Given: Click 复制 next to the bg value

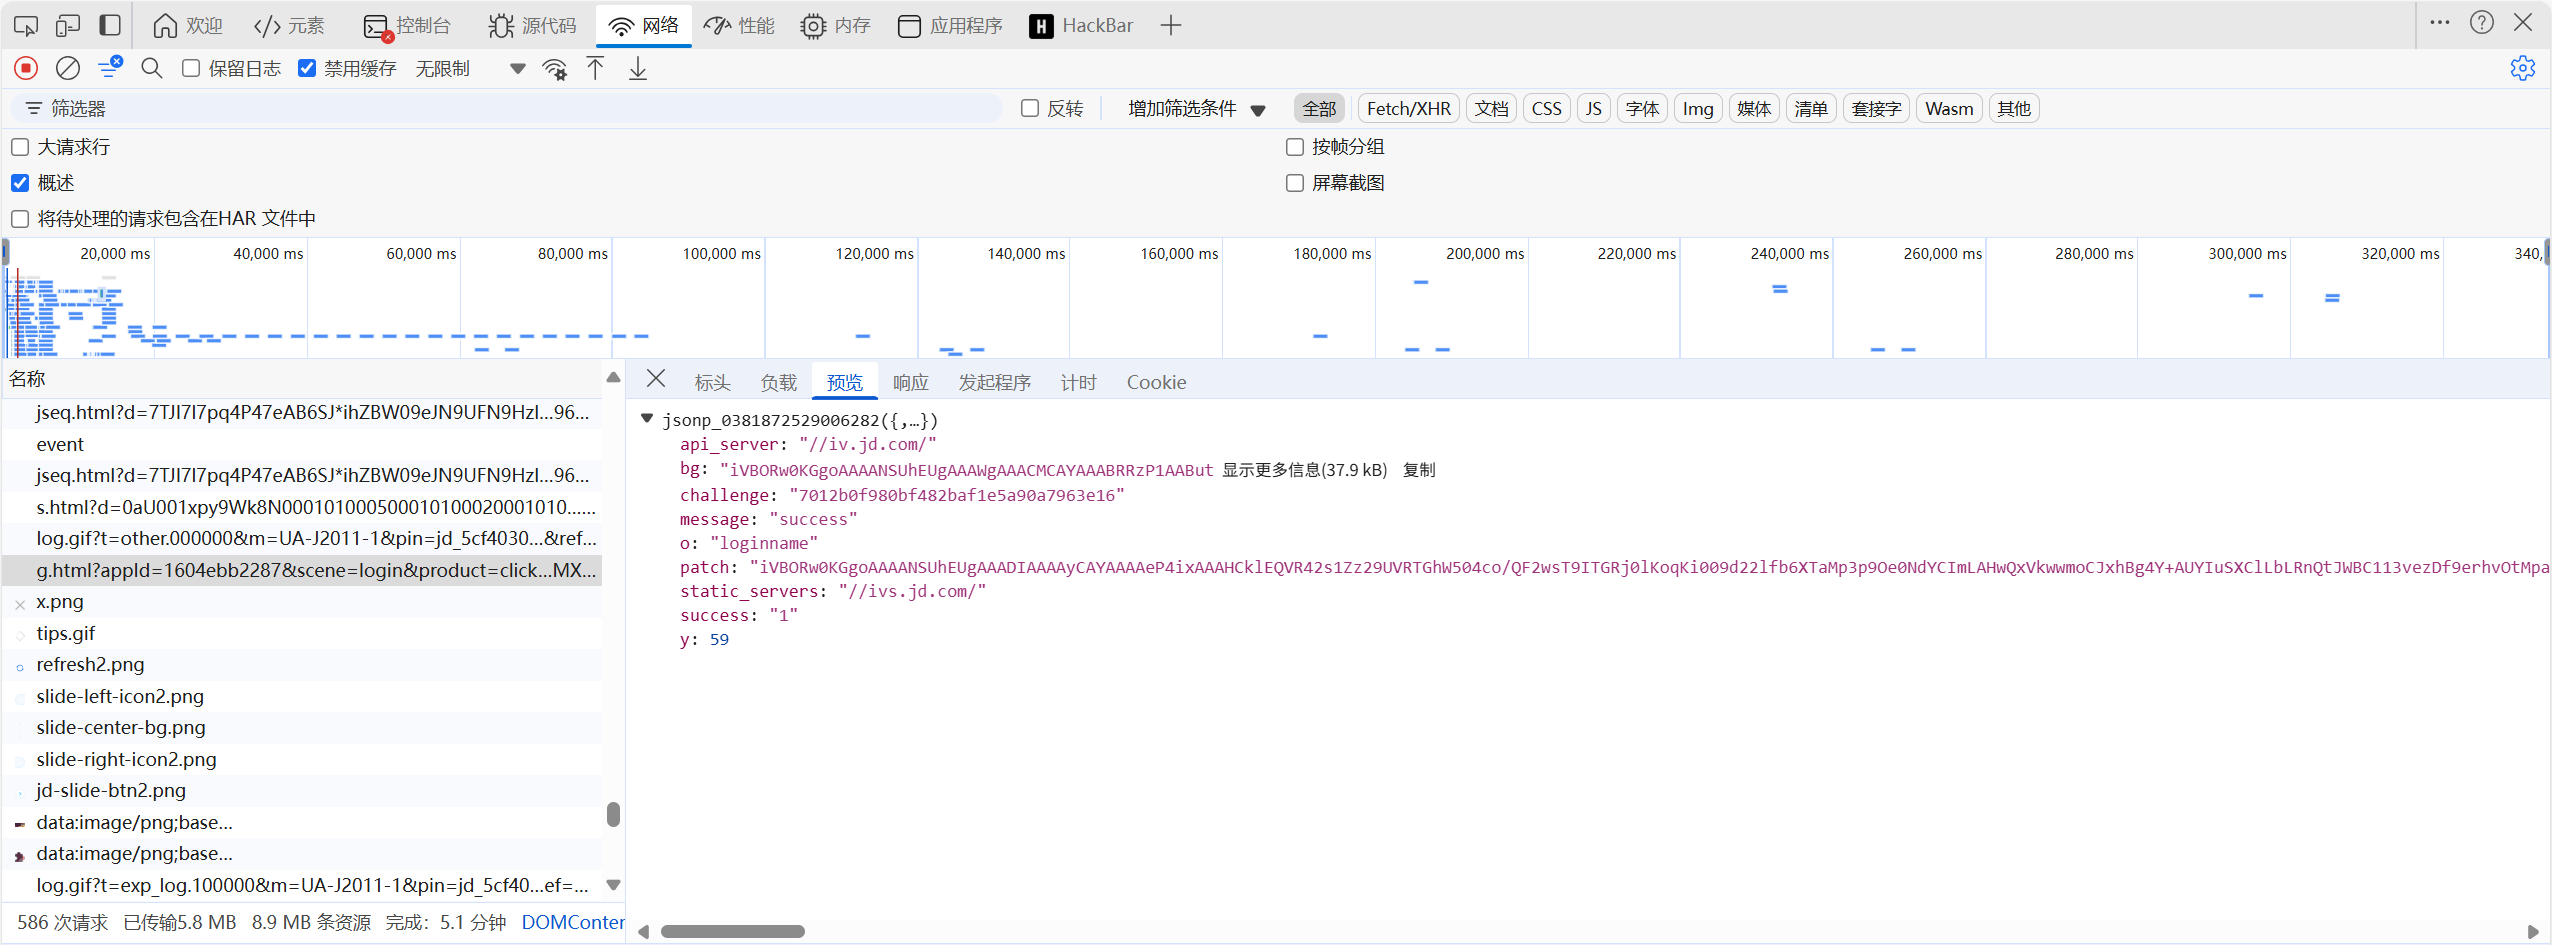Looking at the screenshot, I should (x=1418, y=470).
